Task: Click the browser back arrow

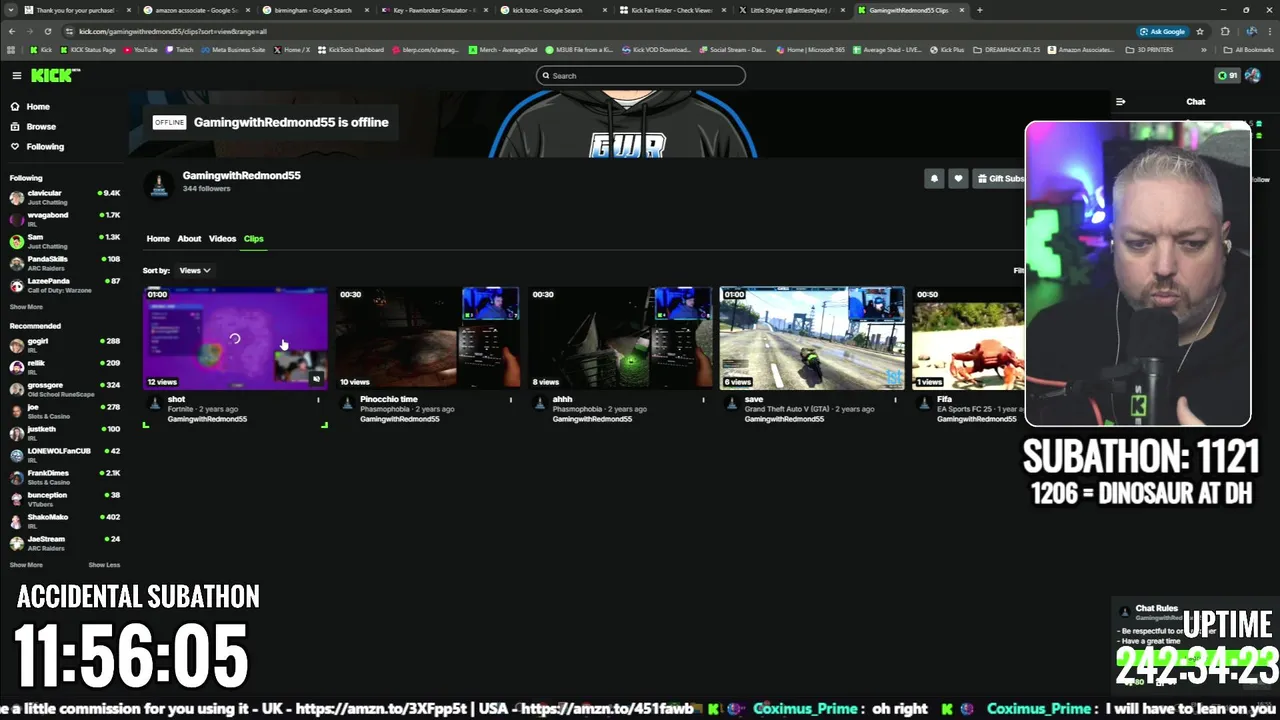Action: pos(12,32)
